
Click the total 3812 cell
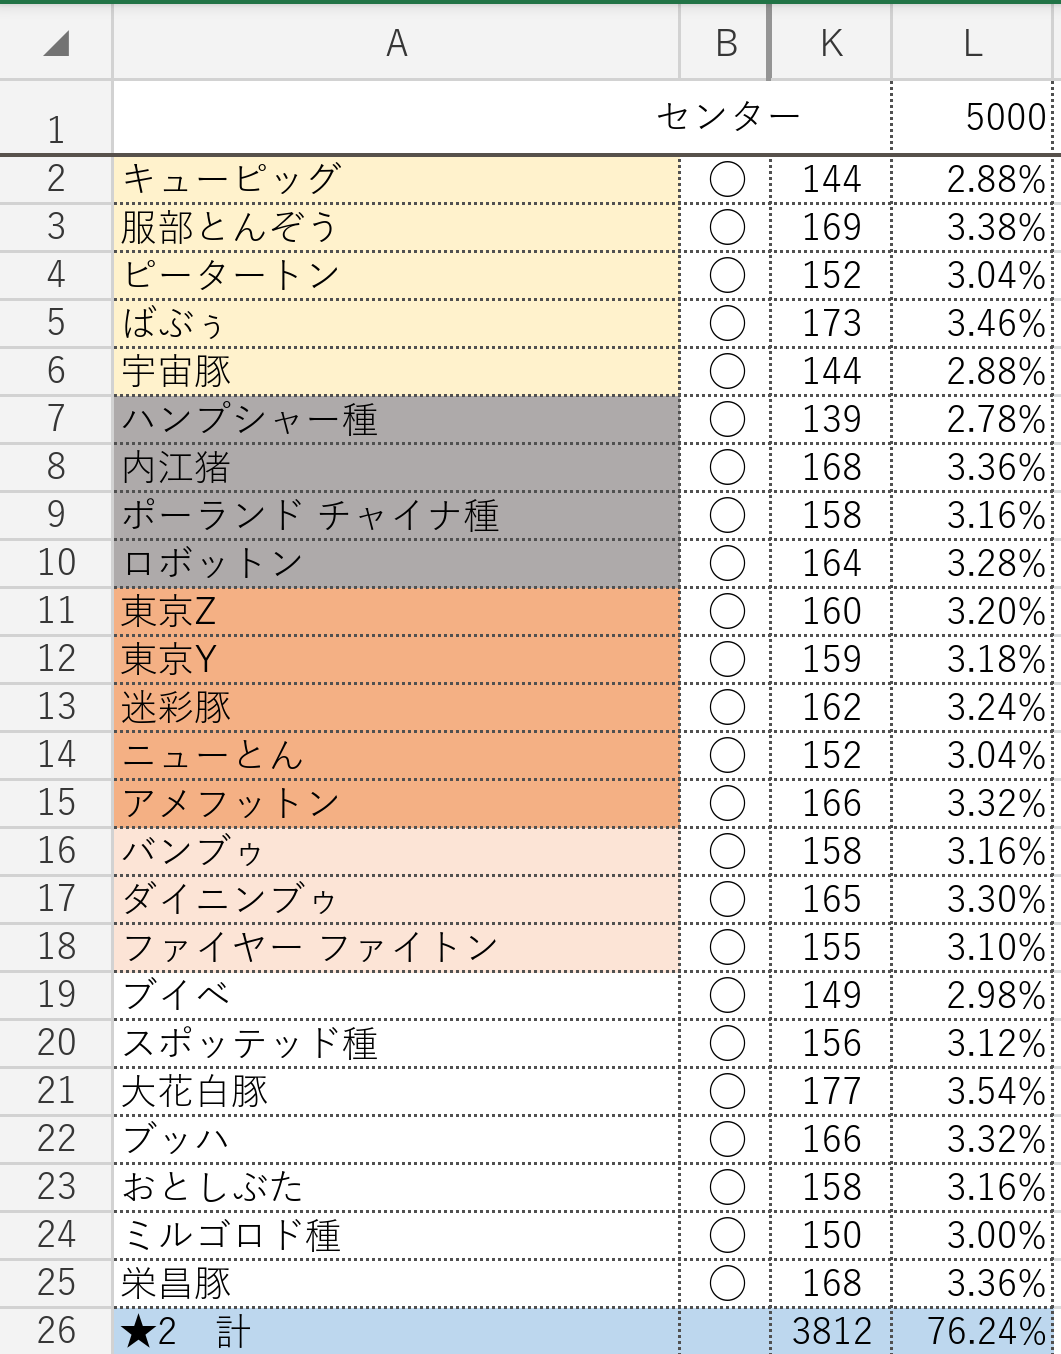(831, 1331)
